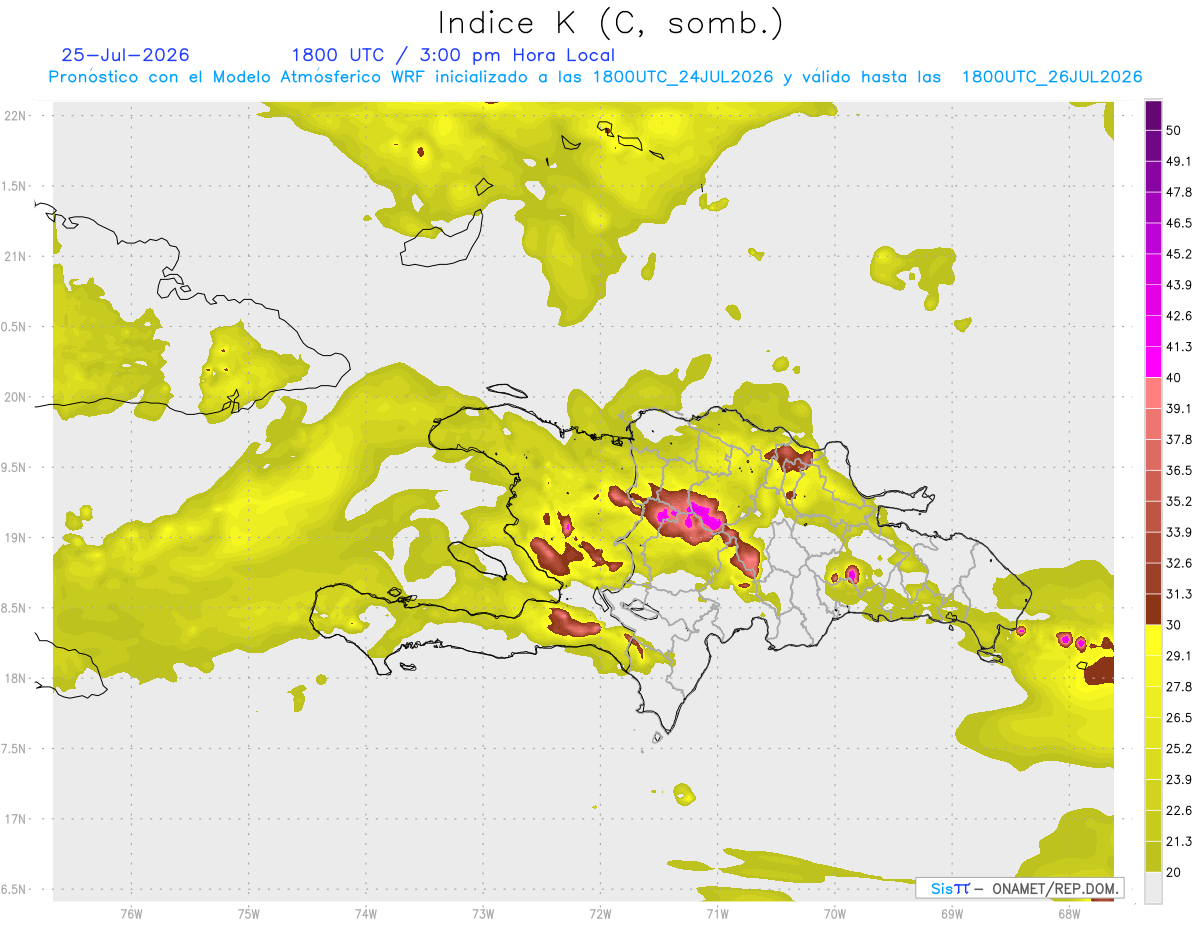Screen dimensions: 1200x927
Task: Click legend value 27.8
Action: [1179, 686]
